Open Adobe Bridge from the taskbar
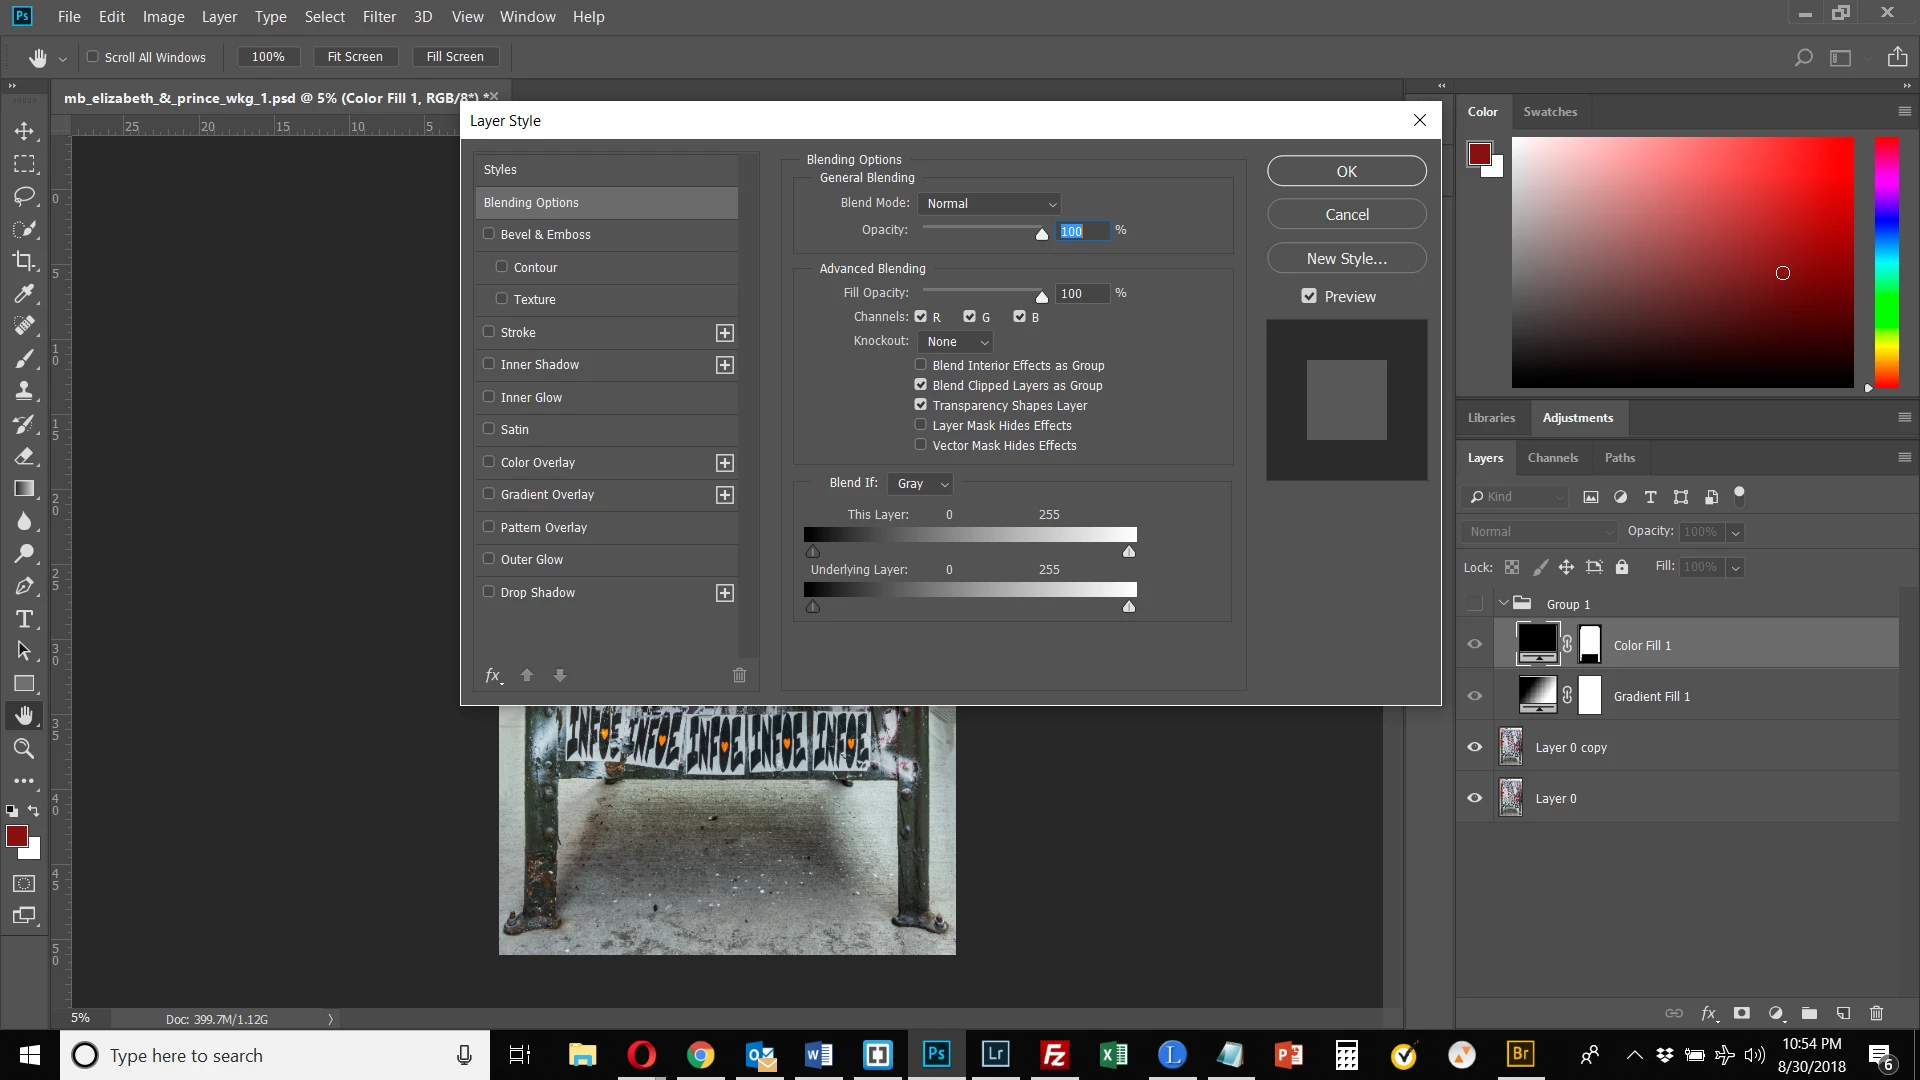This screenshot has height=1080, width=1920. coord(1520,1054)
